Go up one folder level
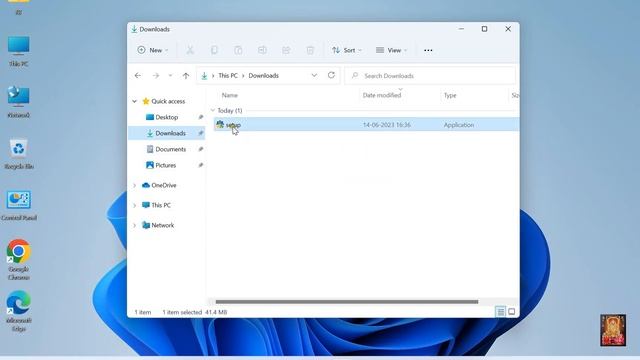 pyautogui.click(x=186, y=76)
